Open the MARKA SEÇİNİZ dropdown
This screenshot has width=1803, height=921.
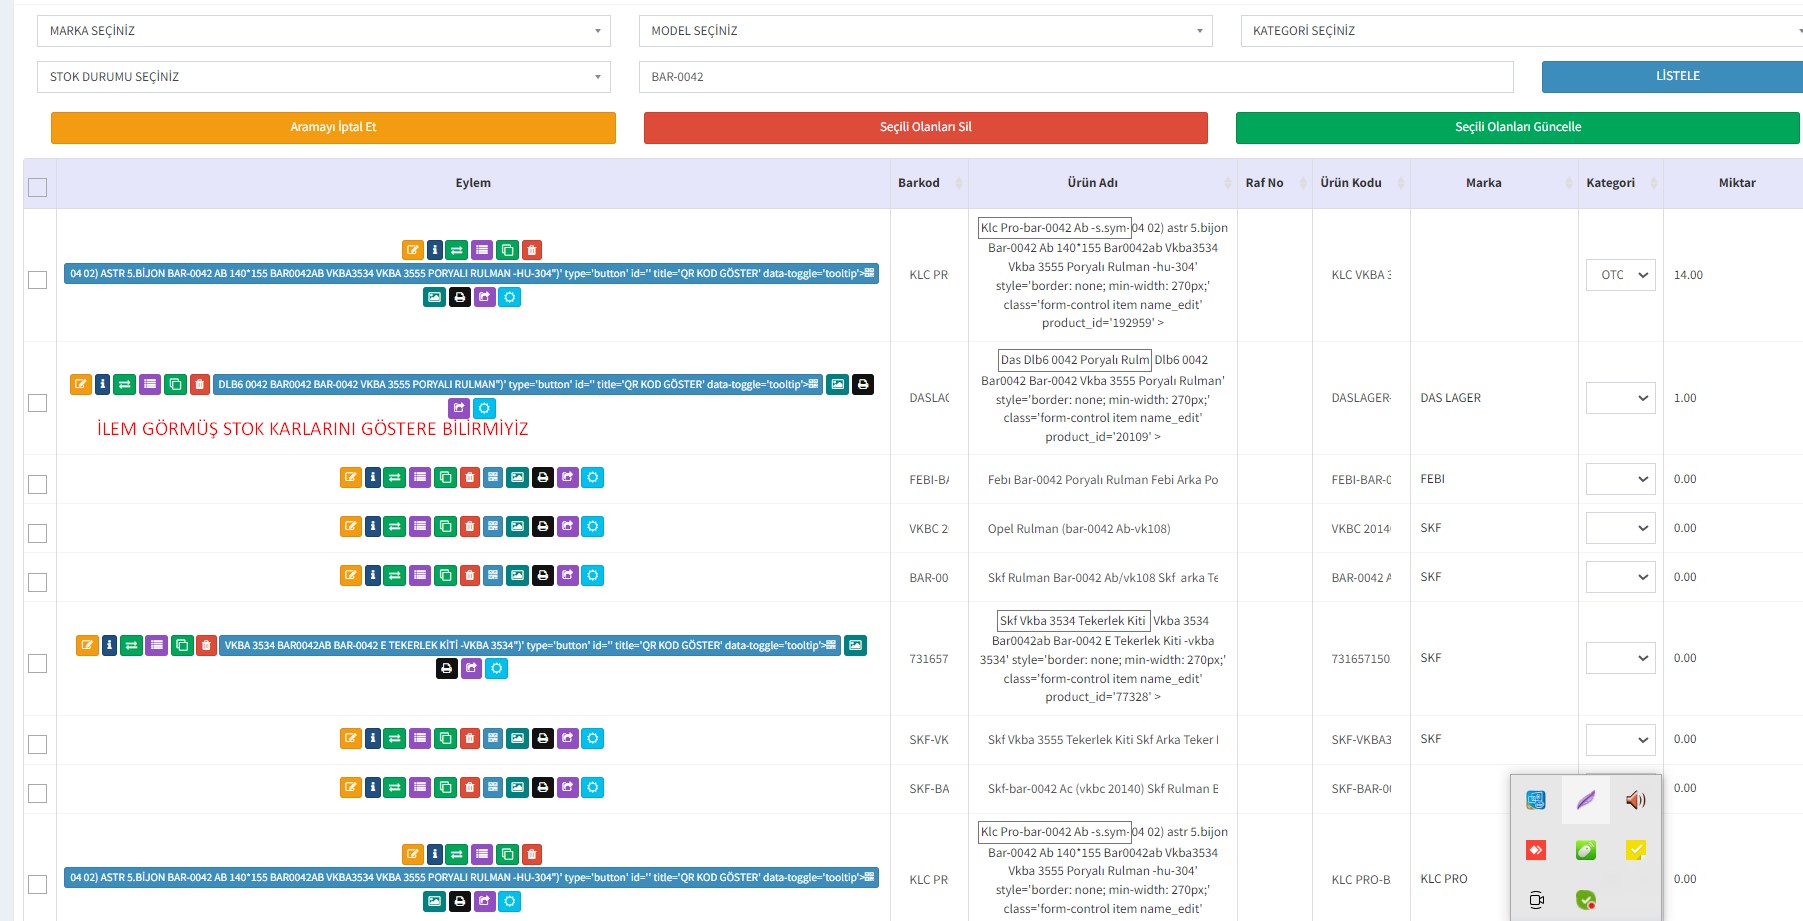tap(323, 31)
